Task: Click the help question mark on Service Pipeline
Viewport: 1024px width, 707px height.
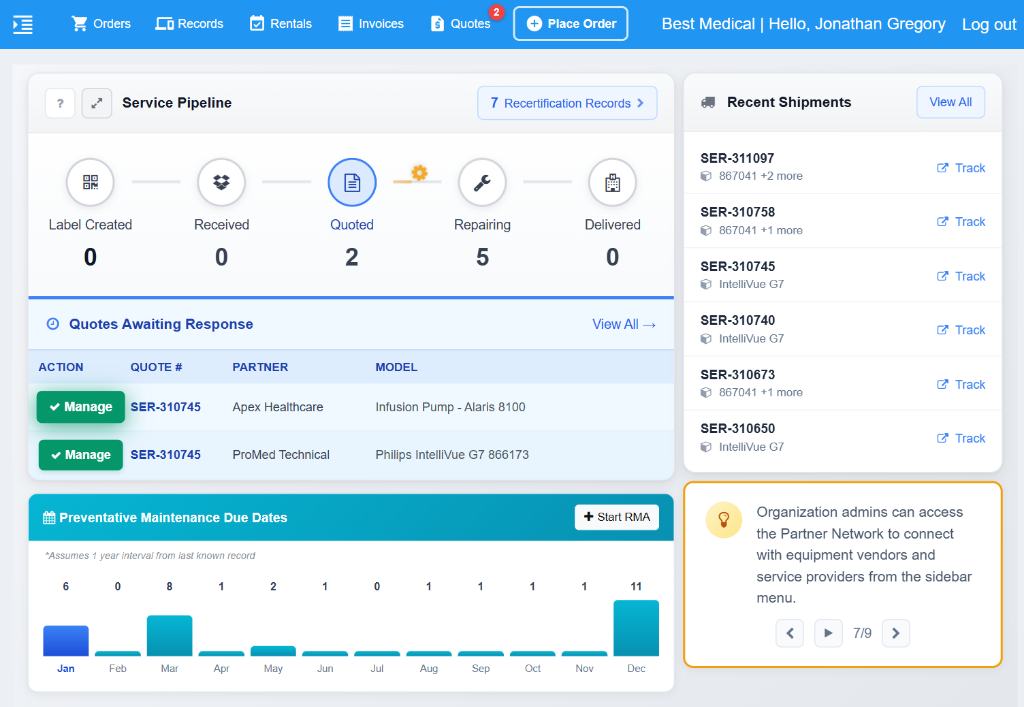Action: click(58, 103)
